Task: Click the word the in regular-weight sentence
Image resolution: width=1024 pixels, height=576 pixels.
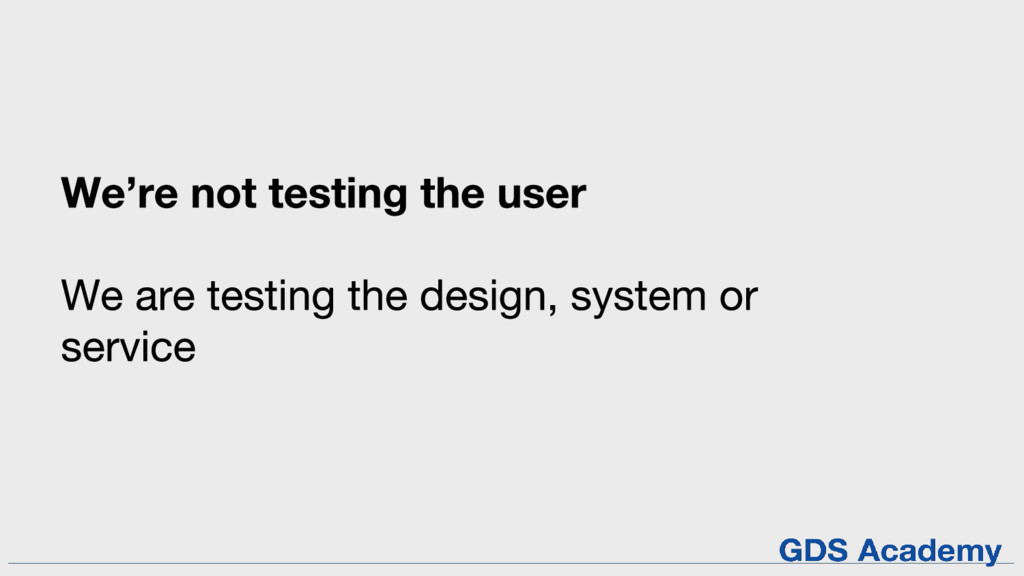Action: [377, 295]
